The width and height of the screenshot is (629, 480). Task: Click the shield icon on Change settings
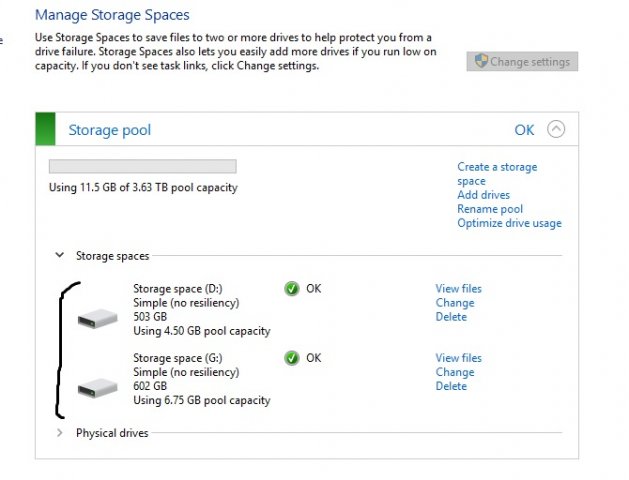point(481,62)
